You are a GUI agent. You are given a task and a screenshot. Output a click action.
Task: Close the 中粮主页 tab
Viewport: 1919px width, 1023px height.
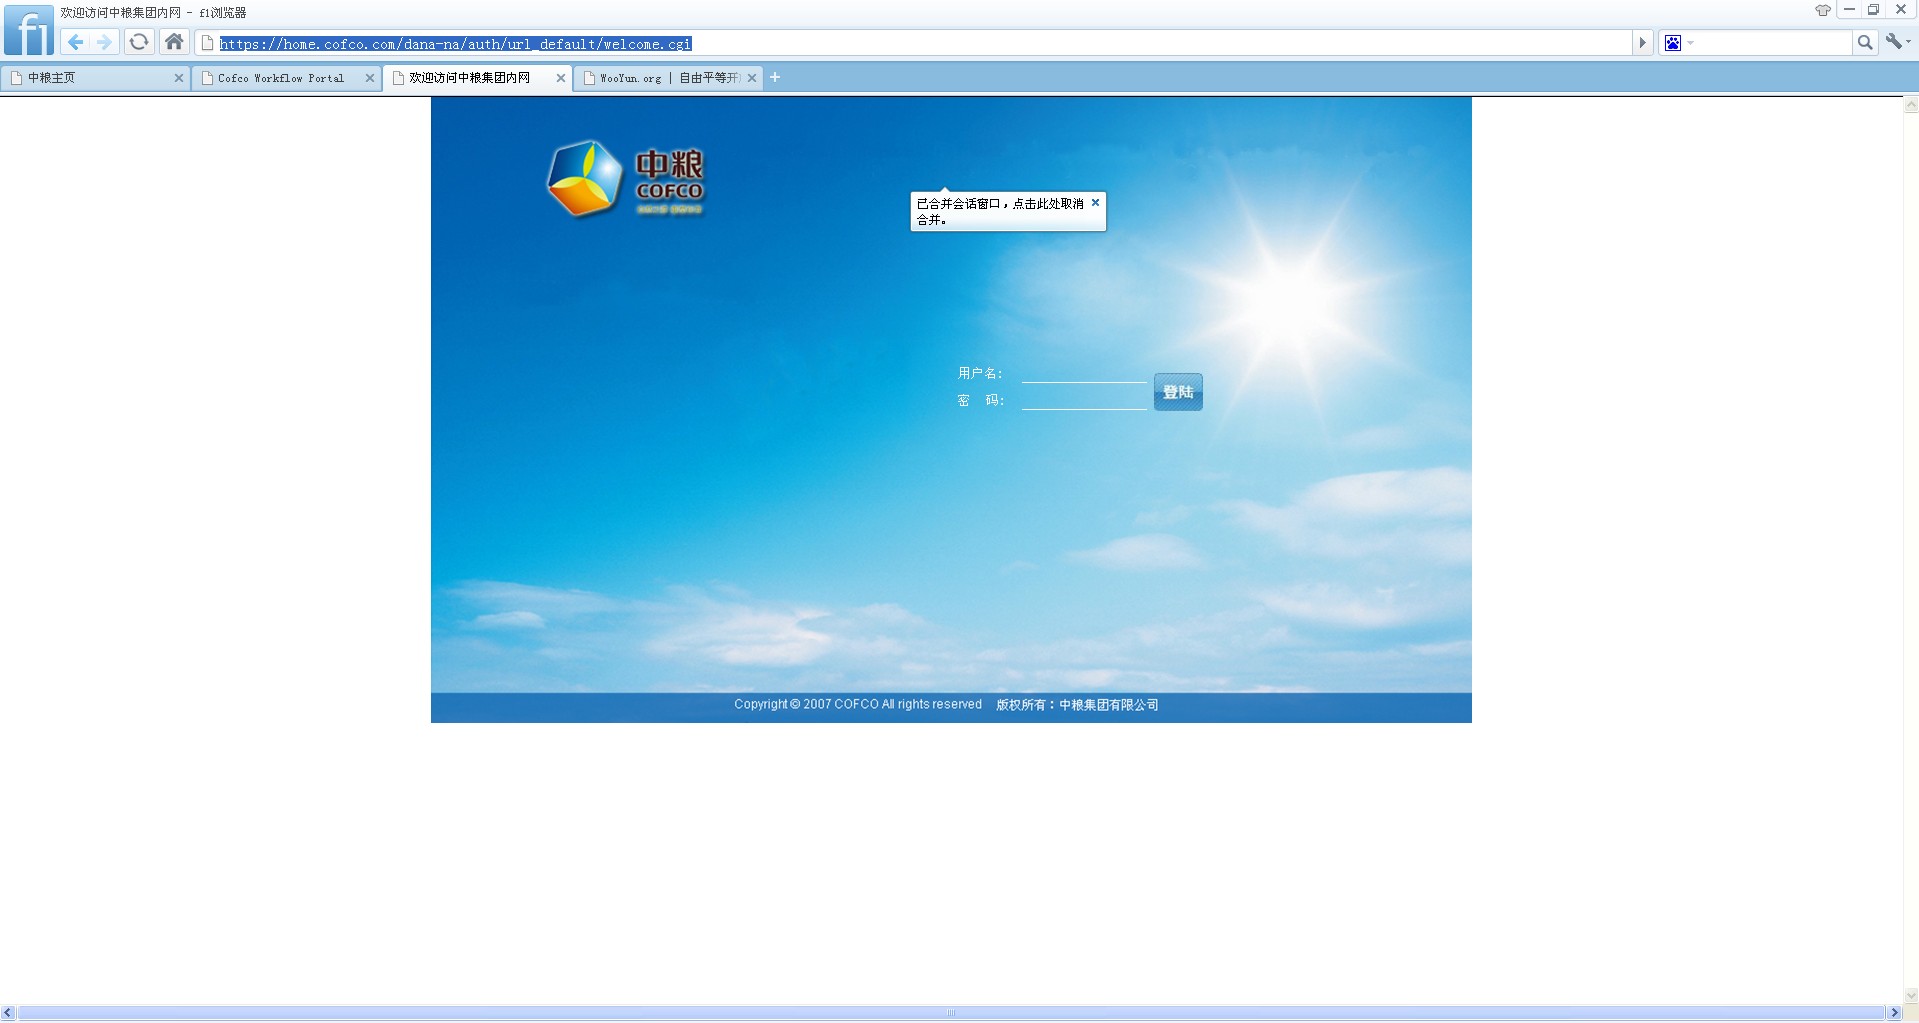pyautogui.click(x=179, y=78)
